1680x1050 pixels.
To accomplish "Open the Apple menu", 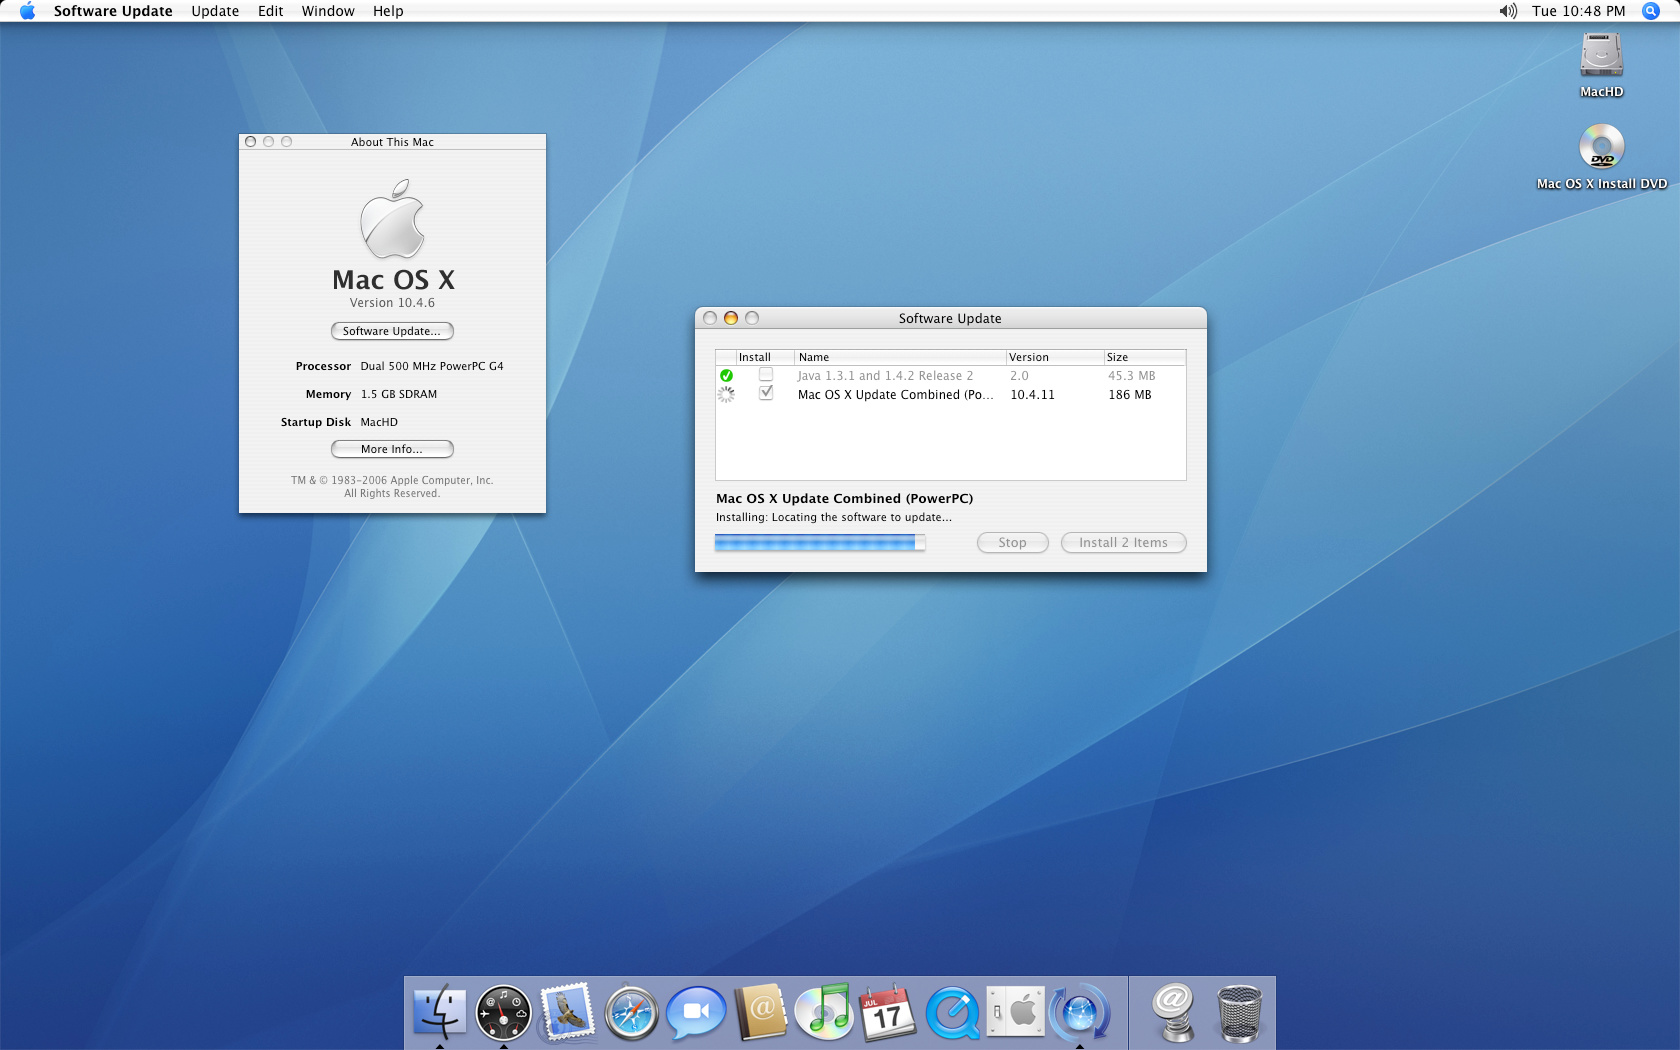I will tap(27, 11).
